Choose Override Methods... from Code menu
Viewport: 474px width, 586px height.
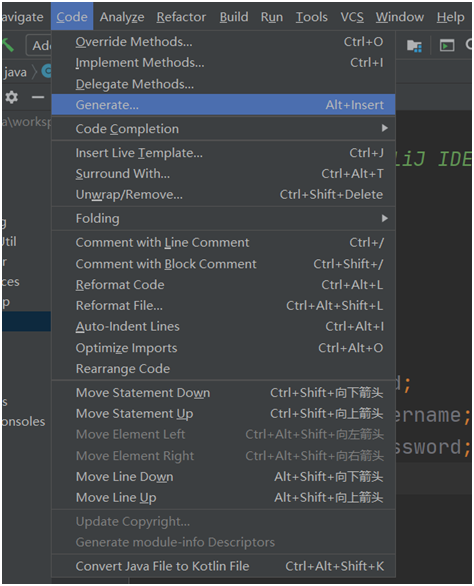(223, 42)
